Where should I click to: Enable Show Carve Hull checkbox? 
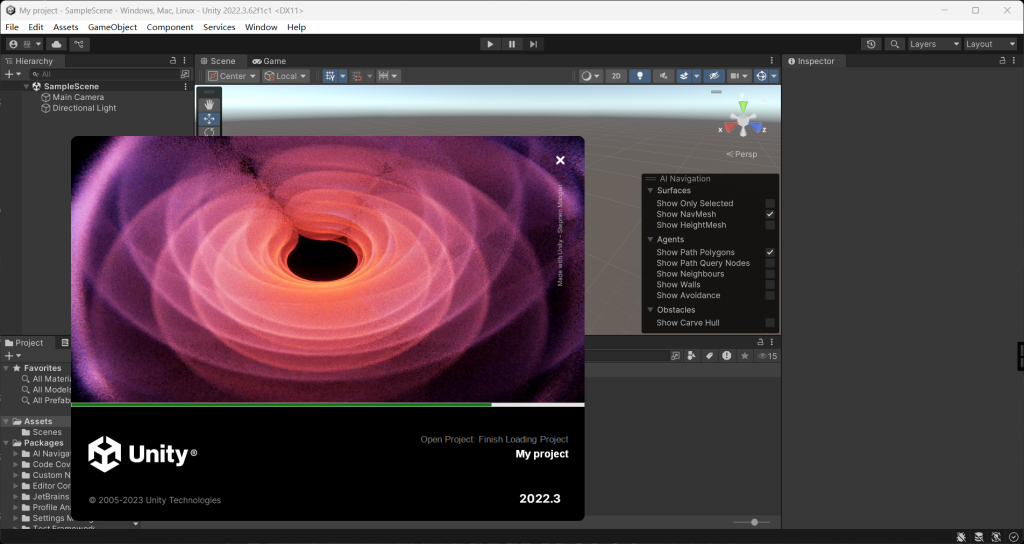(770, 323)
